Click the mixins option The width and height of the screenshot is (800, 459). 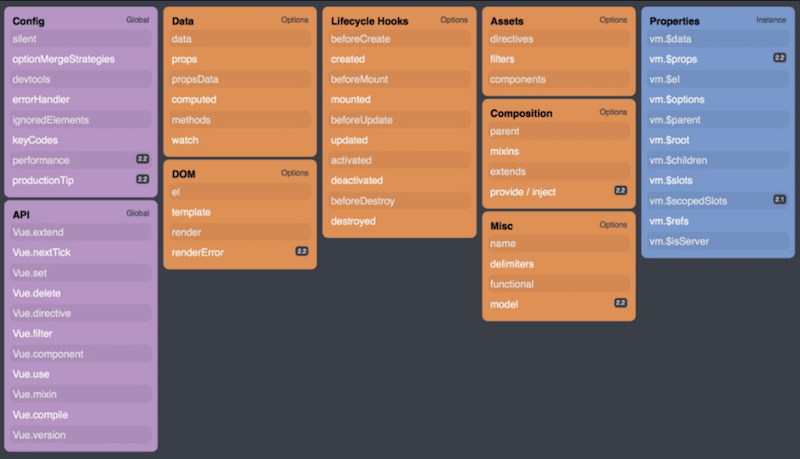[x=559, y=151]
